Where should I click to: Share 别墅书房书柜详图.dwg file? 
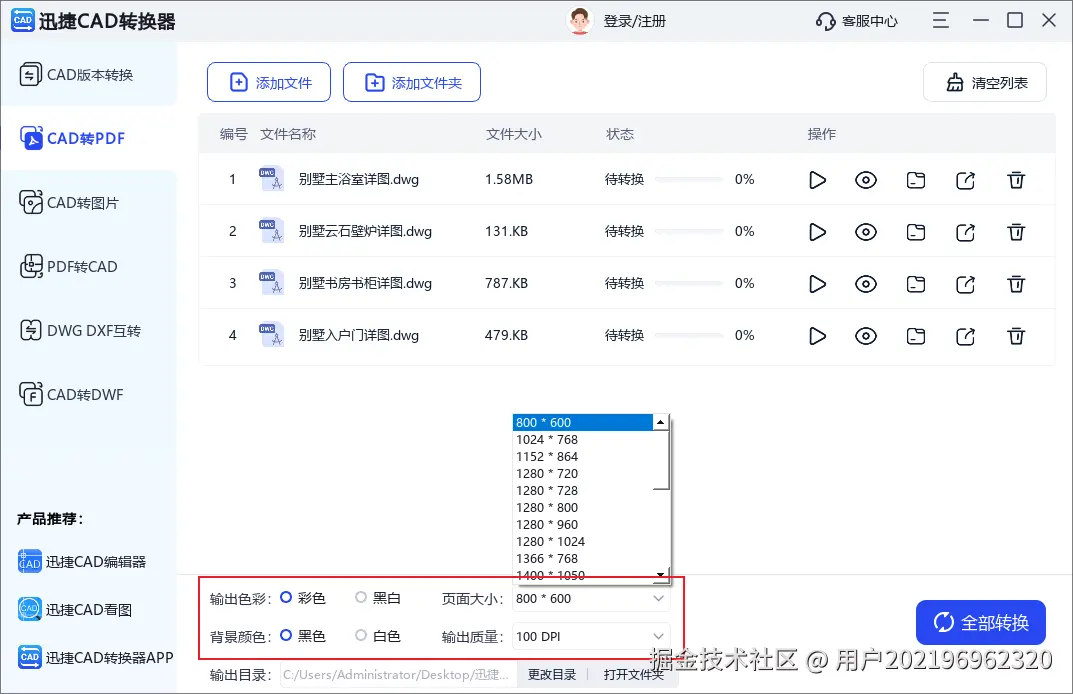pos(966,284)
